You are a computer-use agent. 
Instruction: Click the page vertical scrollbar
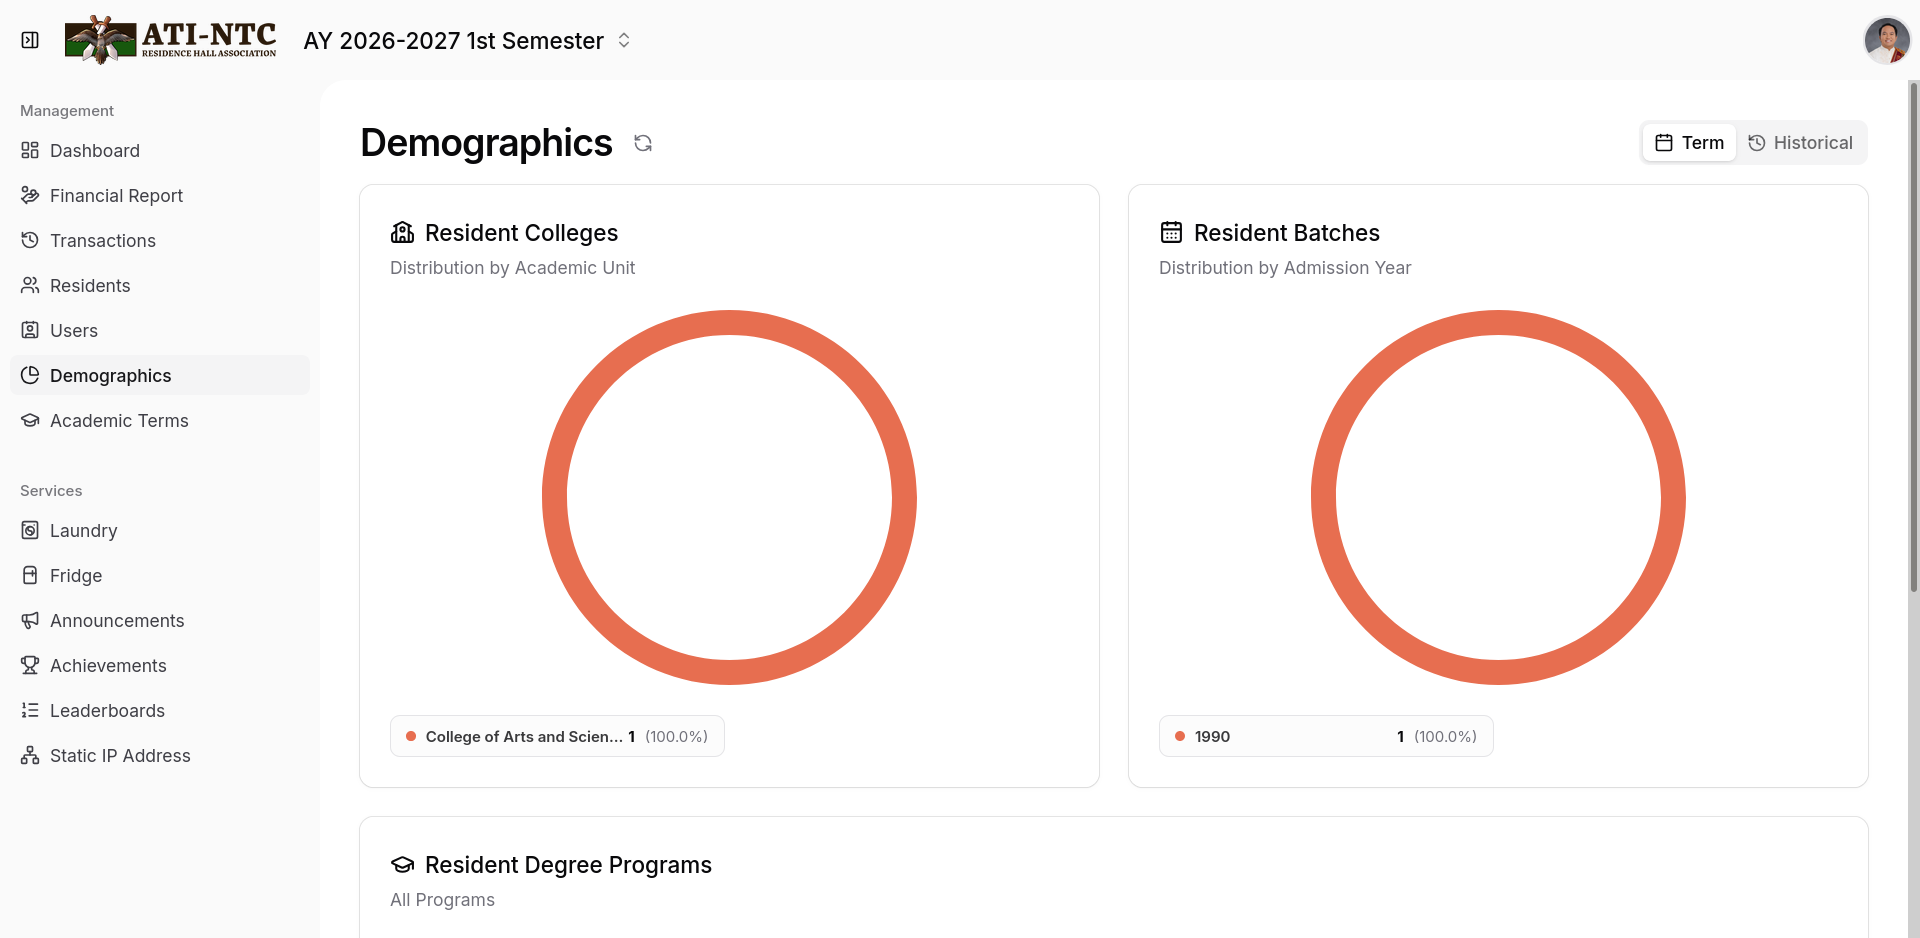[1914, 335]
